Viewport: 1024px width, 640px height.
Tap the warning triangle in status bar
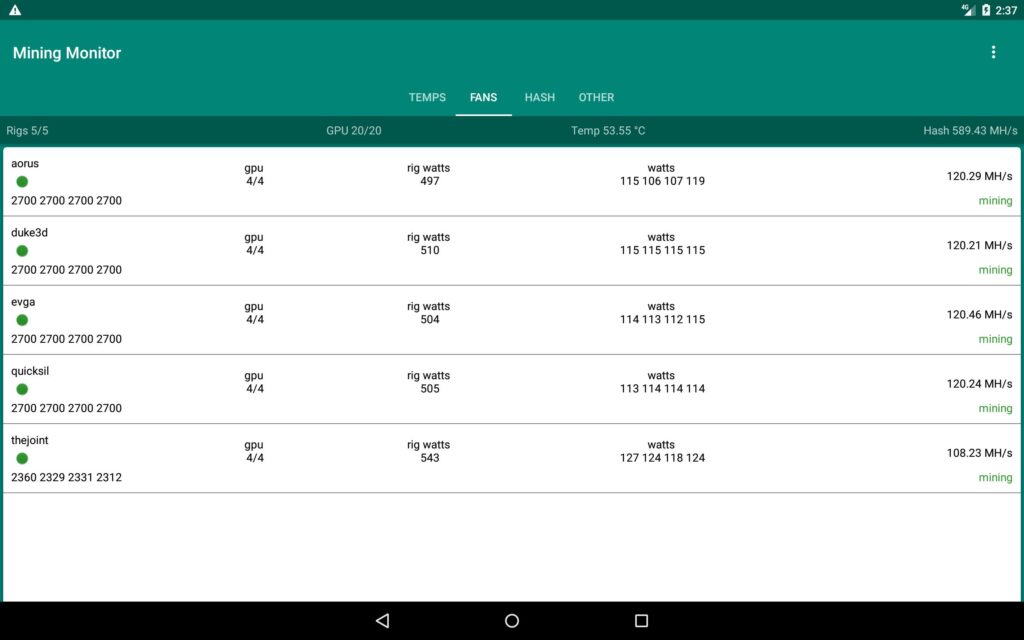15,10
